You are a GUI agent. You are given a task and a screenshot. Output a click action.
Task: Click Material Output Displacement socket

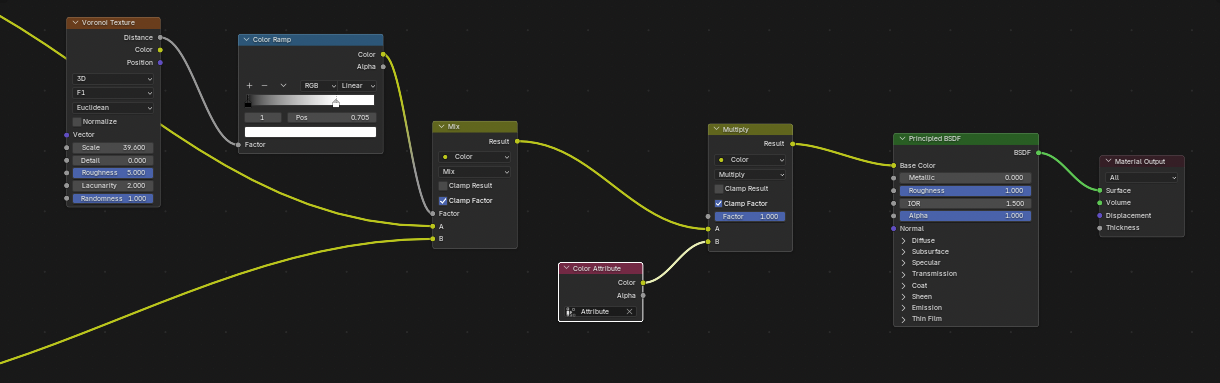tap(1100, 215)
